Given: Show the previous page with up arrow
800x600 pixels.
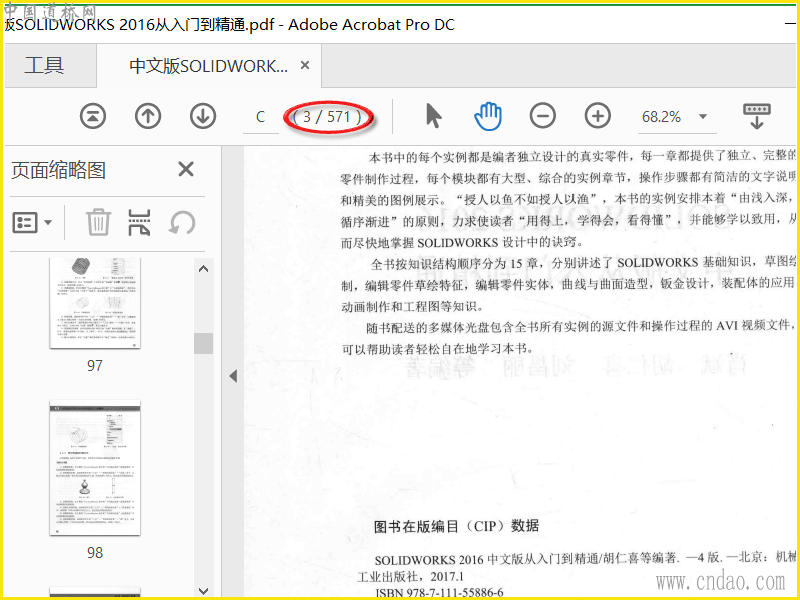Looking at the screenshot, I should pos(148,116).
